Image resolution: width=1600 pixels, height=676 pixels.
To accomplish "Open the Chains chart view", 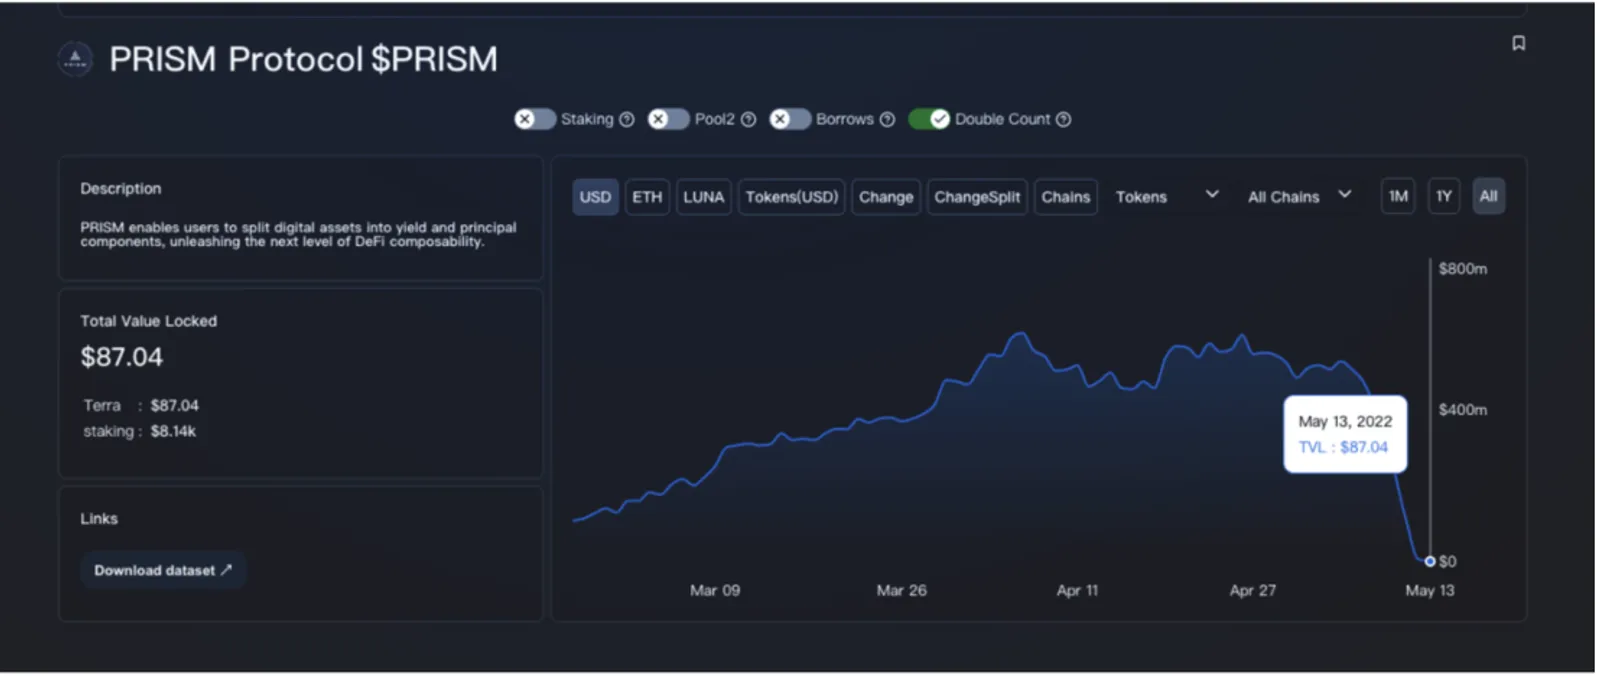I will click(1066, 197).
